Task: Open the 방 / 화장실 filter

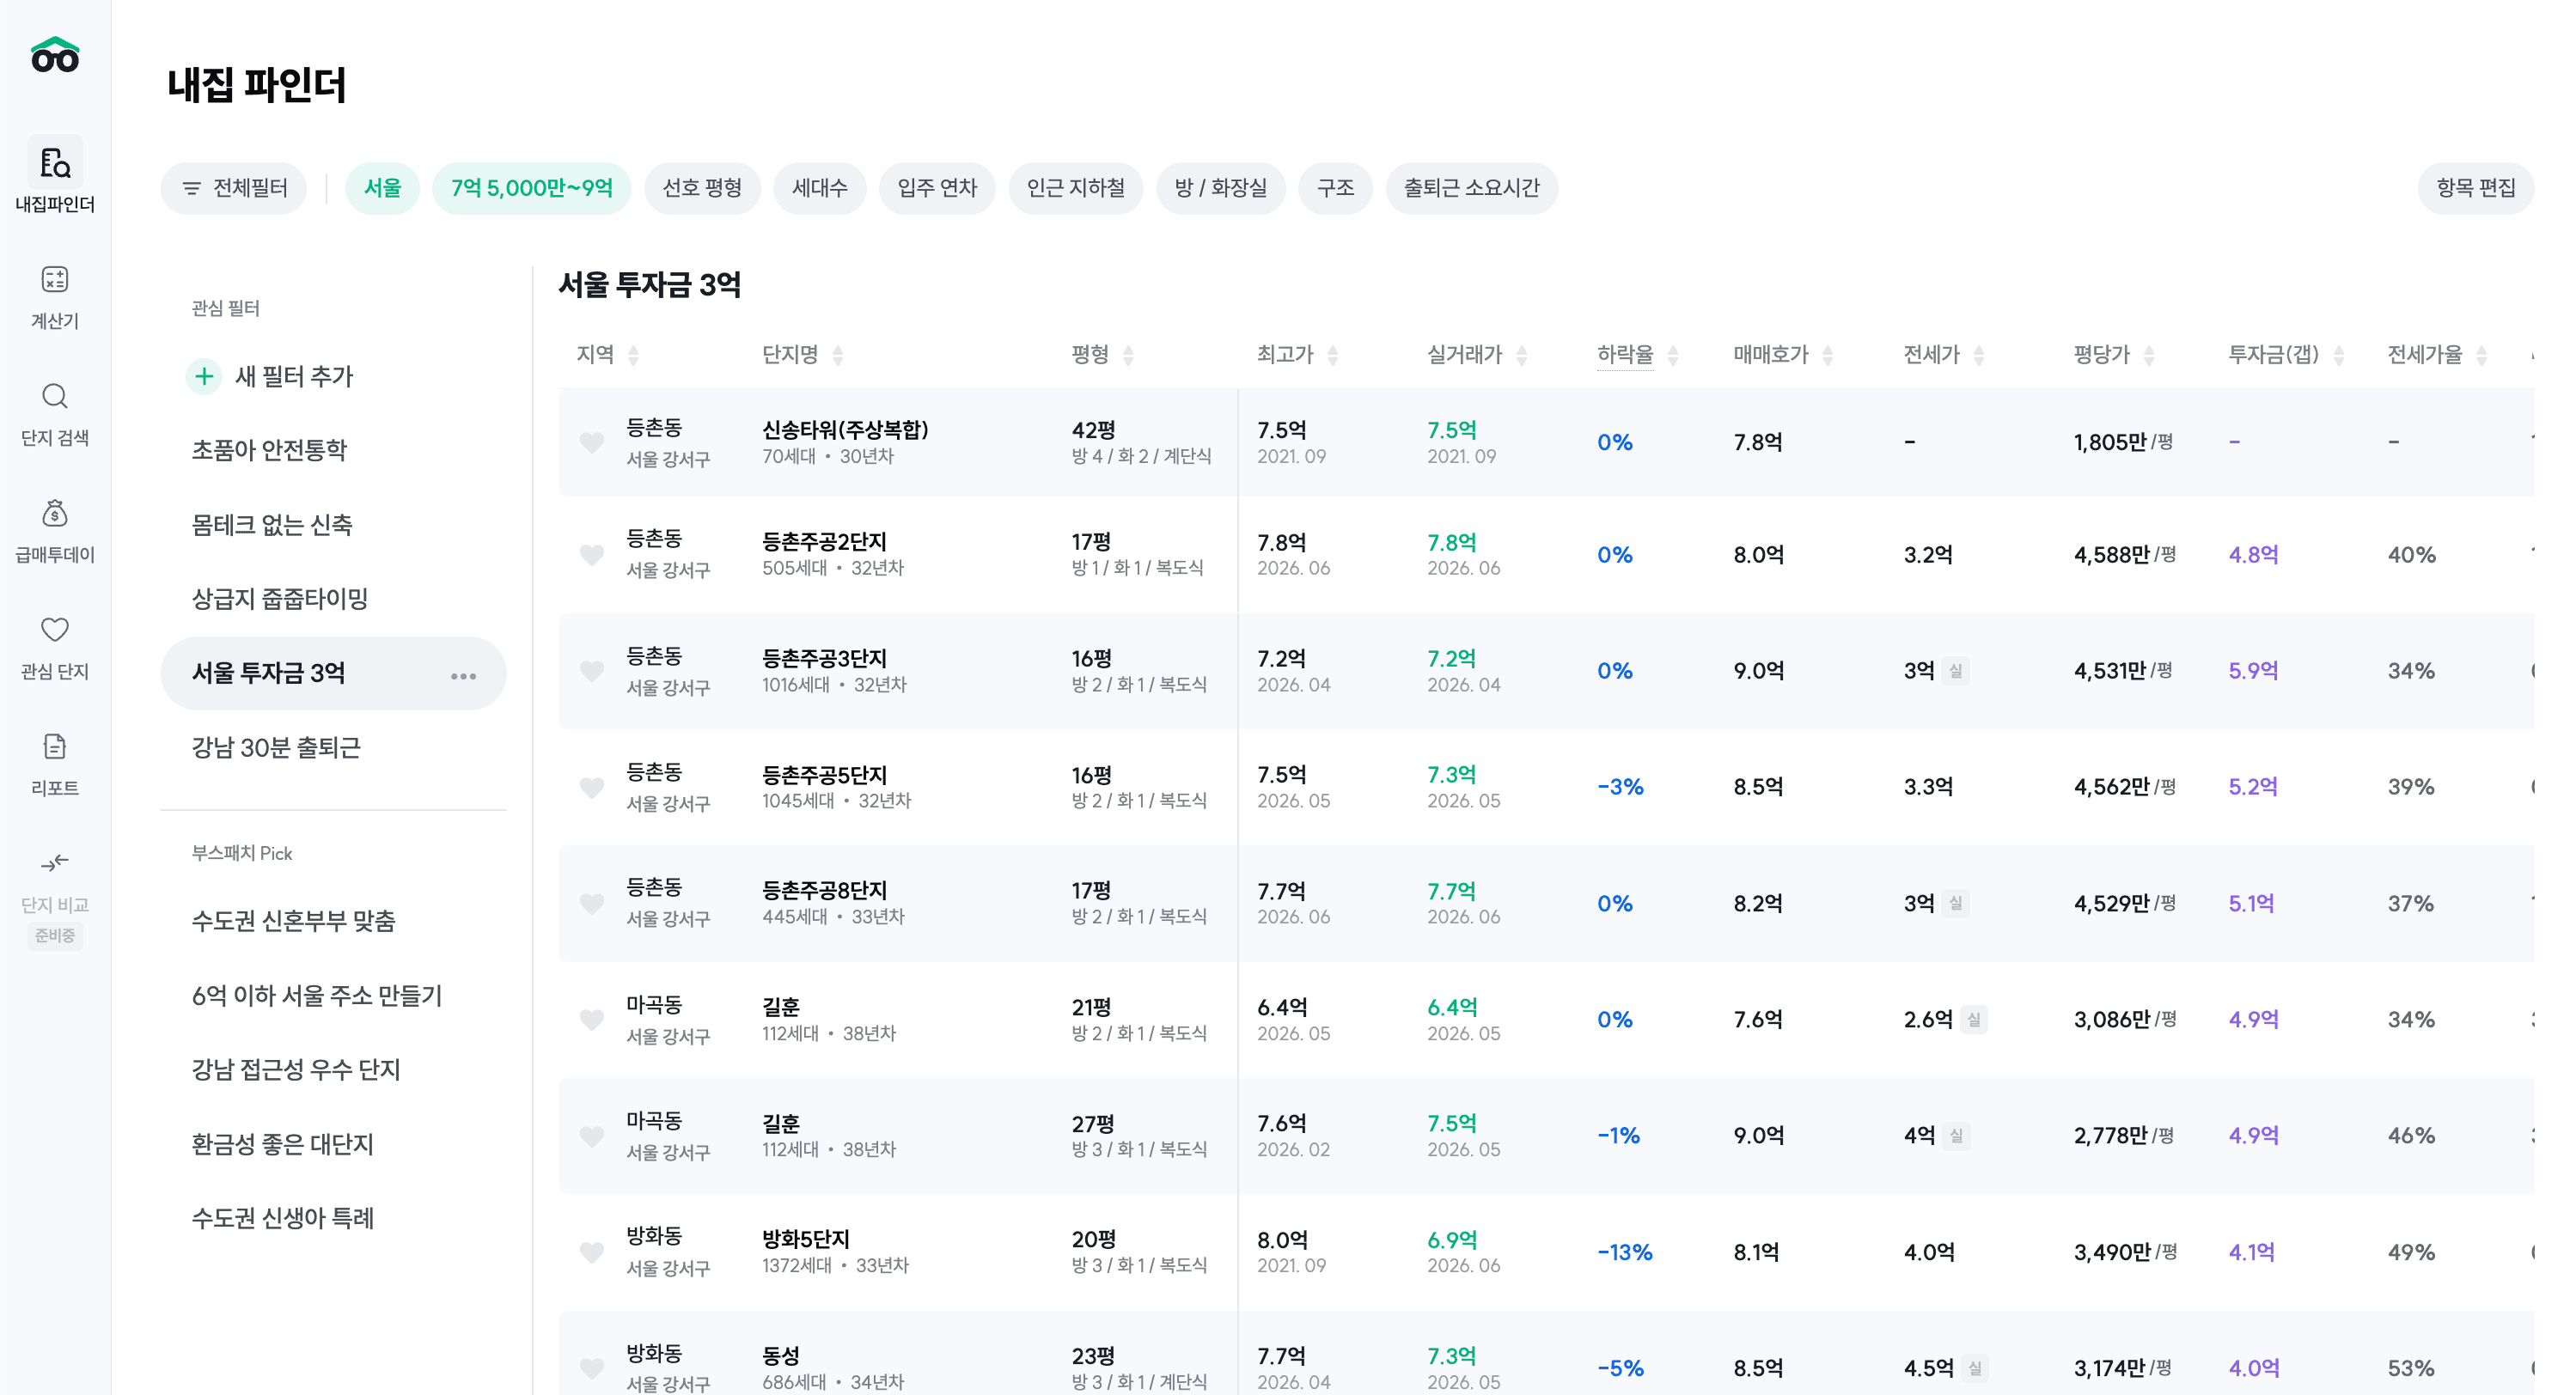Action: coord(1221,188)
